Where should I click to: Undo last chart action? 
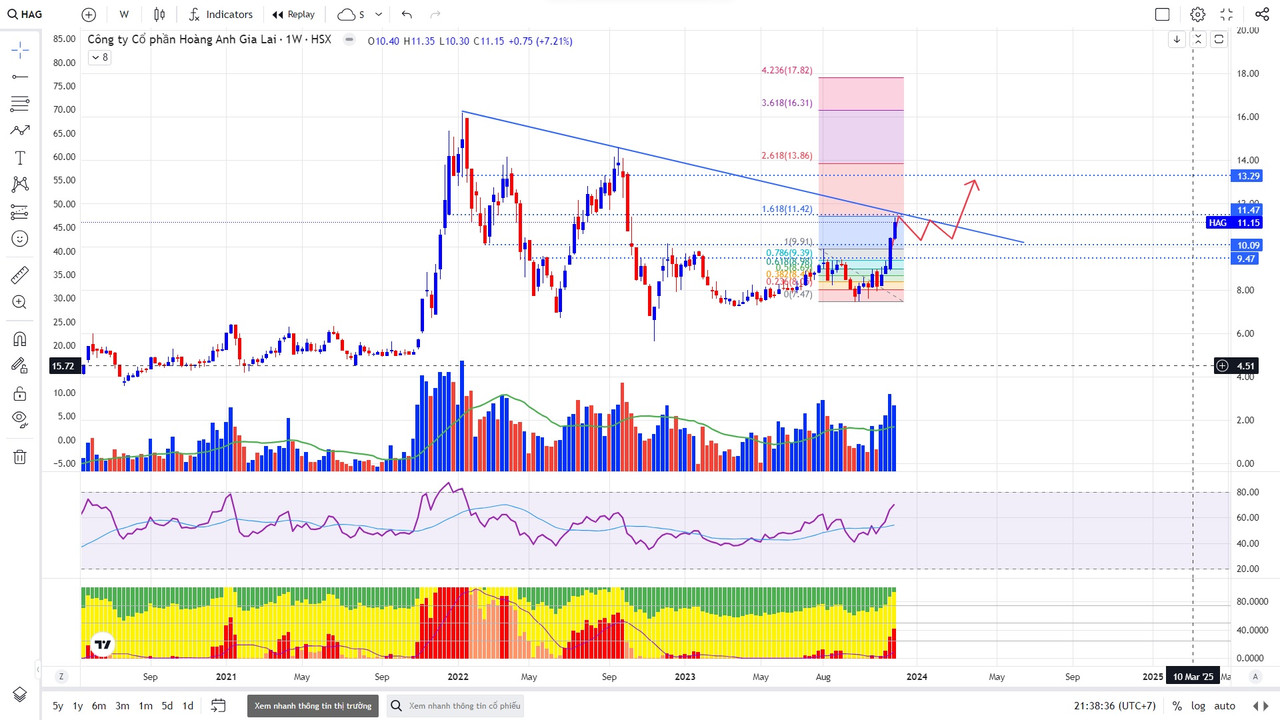[406, 14]
